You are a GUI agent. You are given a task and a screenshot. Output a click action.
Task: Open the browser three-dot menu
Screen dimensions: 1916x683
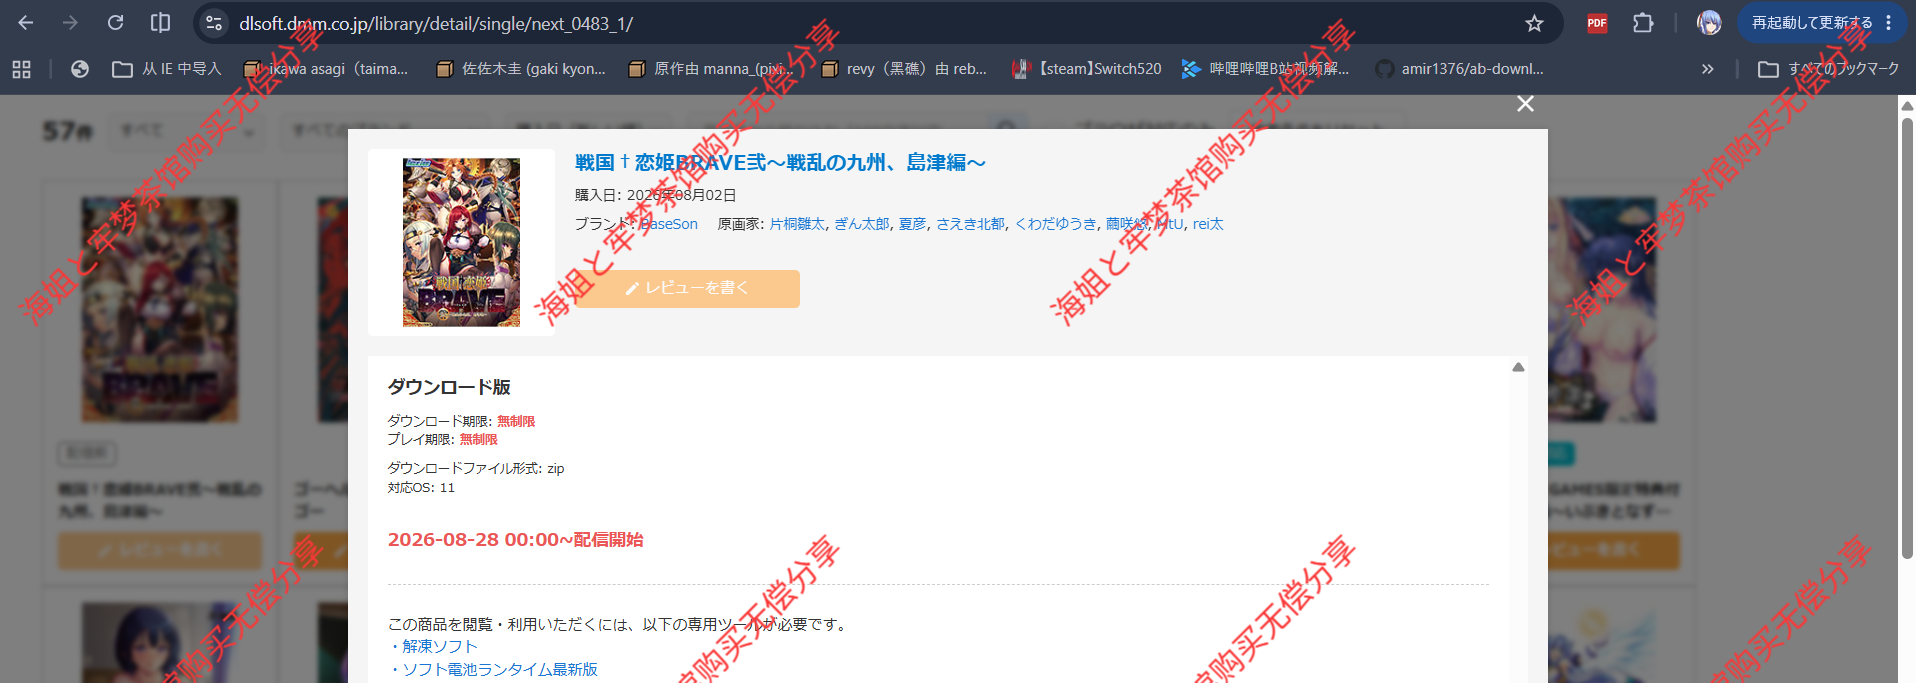[1888, 23]
